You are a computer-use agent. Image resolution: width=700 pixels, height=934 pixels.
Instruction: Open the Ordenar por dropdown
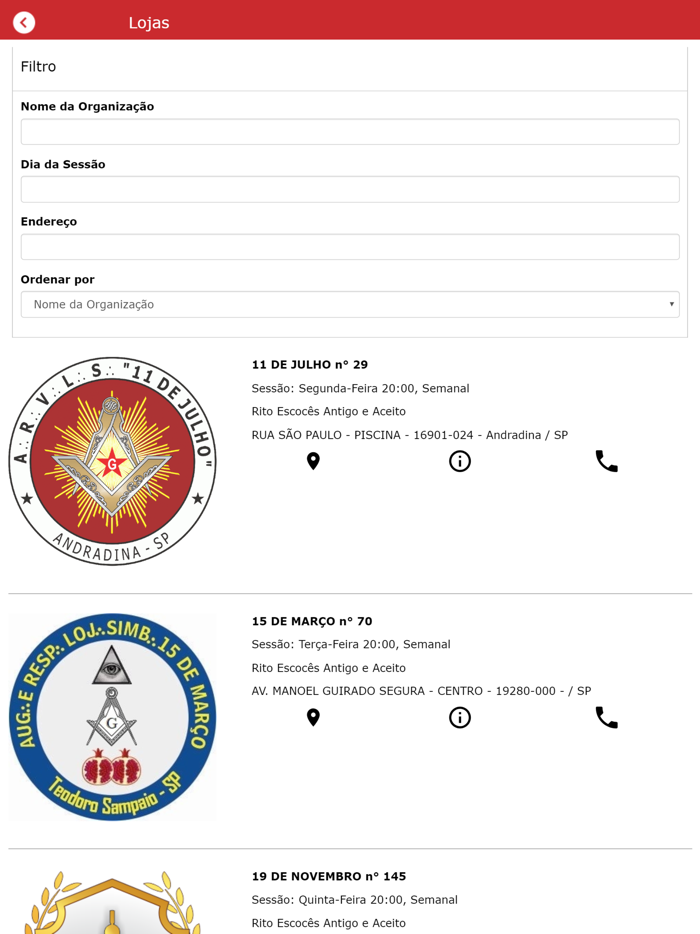pos(350,304)
